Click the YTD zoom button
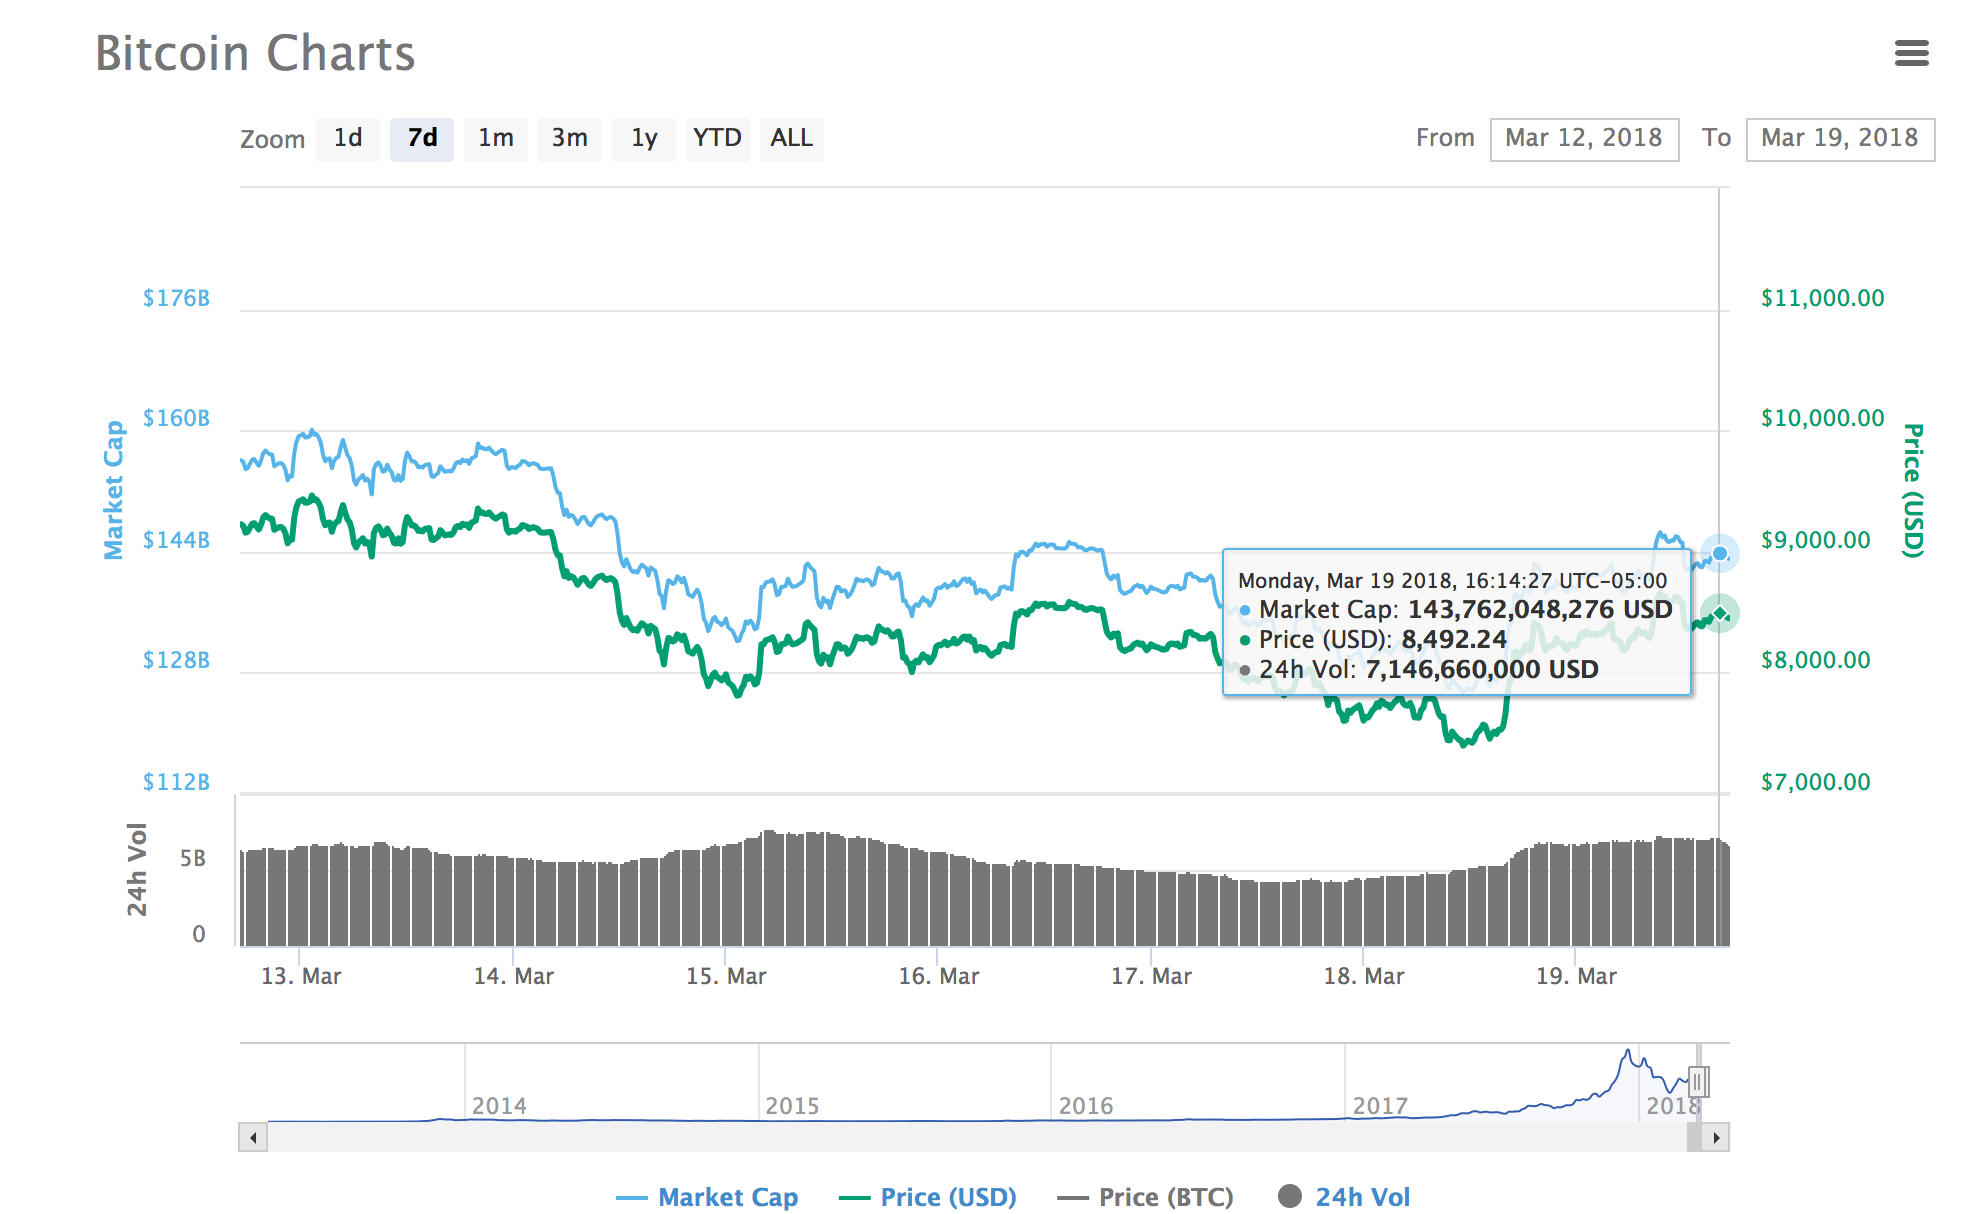Image resolution: width=1968 pixels, height=1214 pixels. (718, 138)
